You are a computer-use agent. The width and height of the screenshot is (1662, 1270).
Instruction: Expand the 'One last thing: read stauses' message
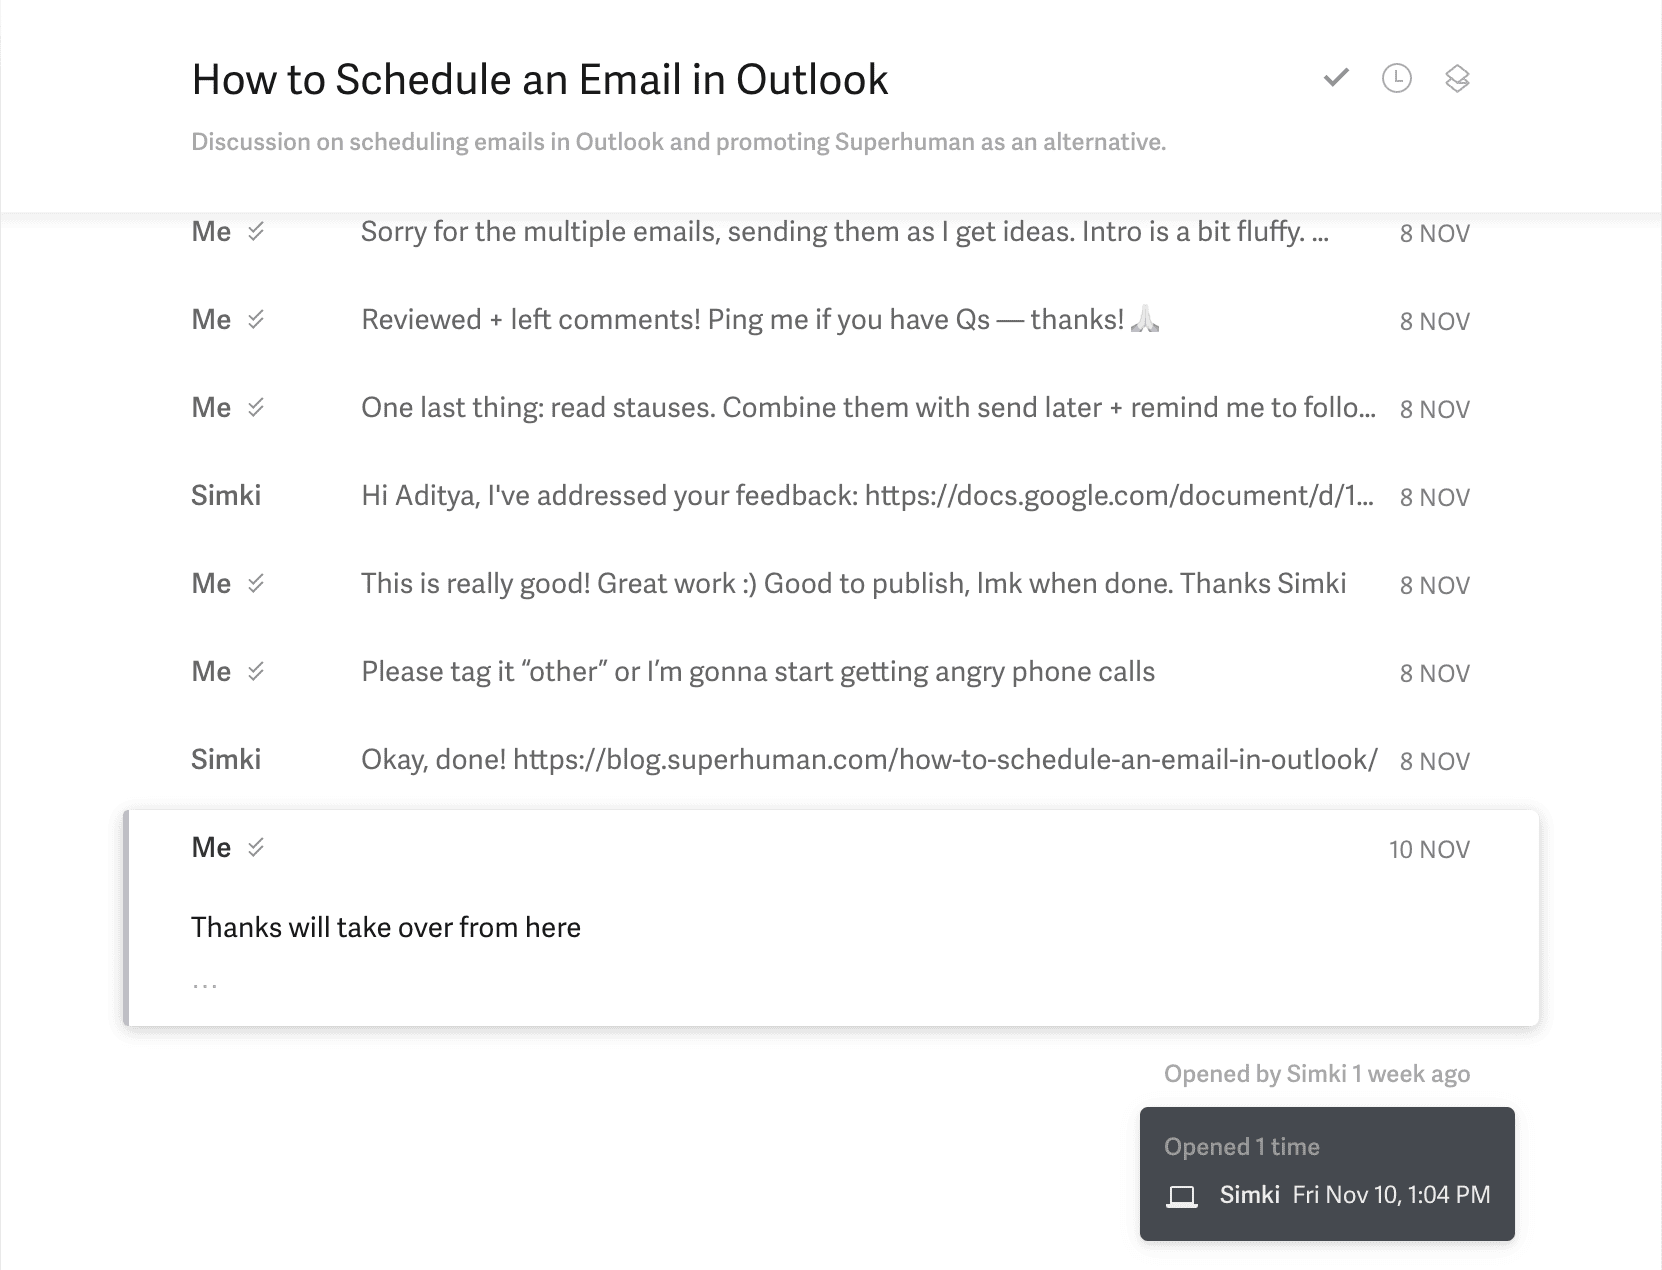(x=866, y=408)
